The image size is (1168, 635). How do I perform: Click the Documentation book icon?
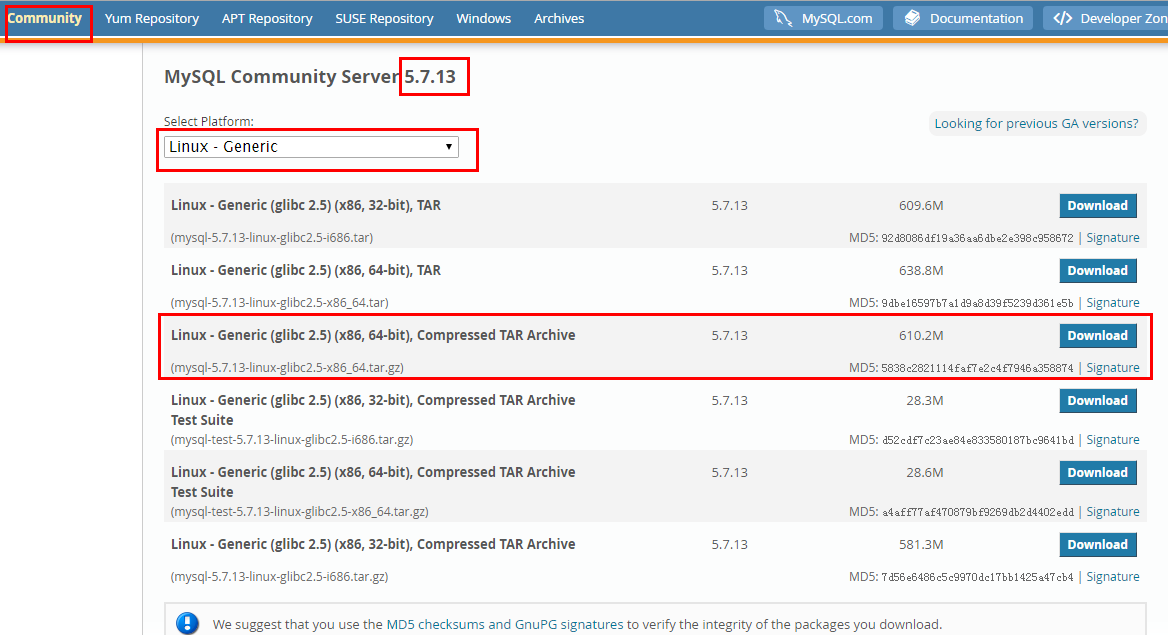912,18
